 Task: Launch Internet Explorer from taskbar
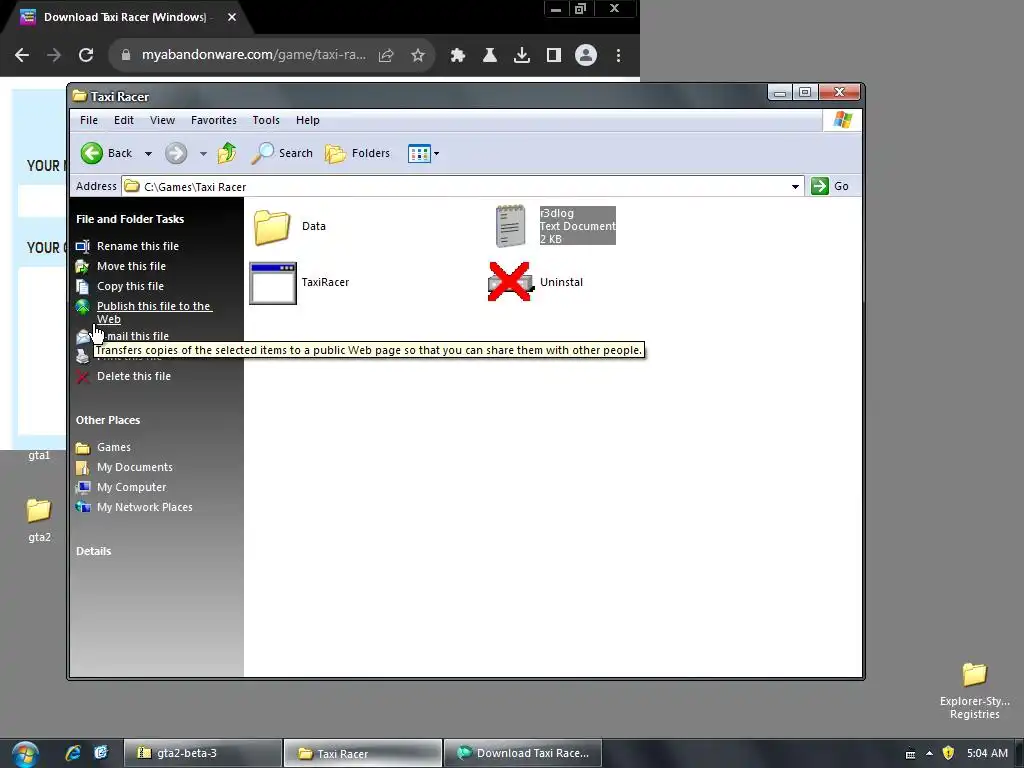coord(73,753)
